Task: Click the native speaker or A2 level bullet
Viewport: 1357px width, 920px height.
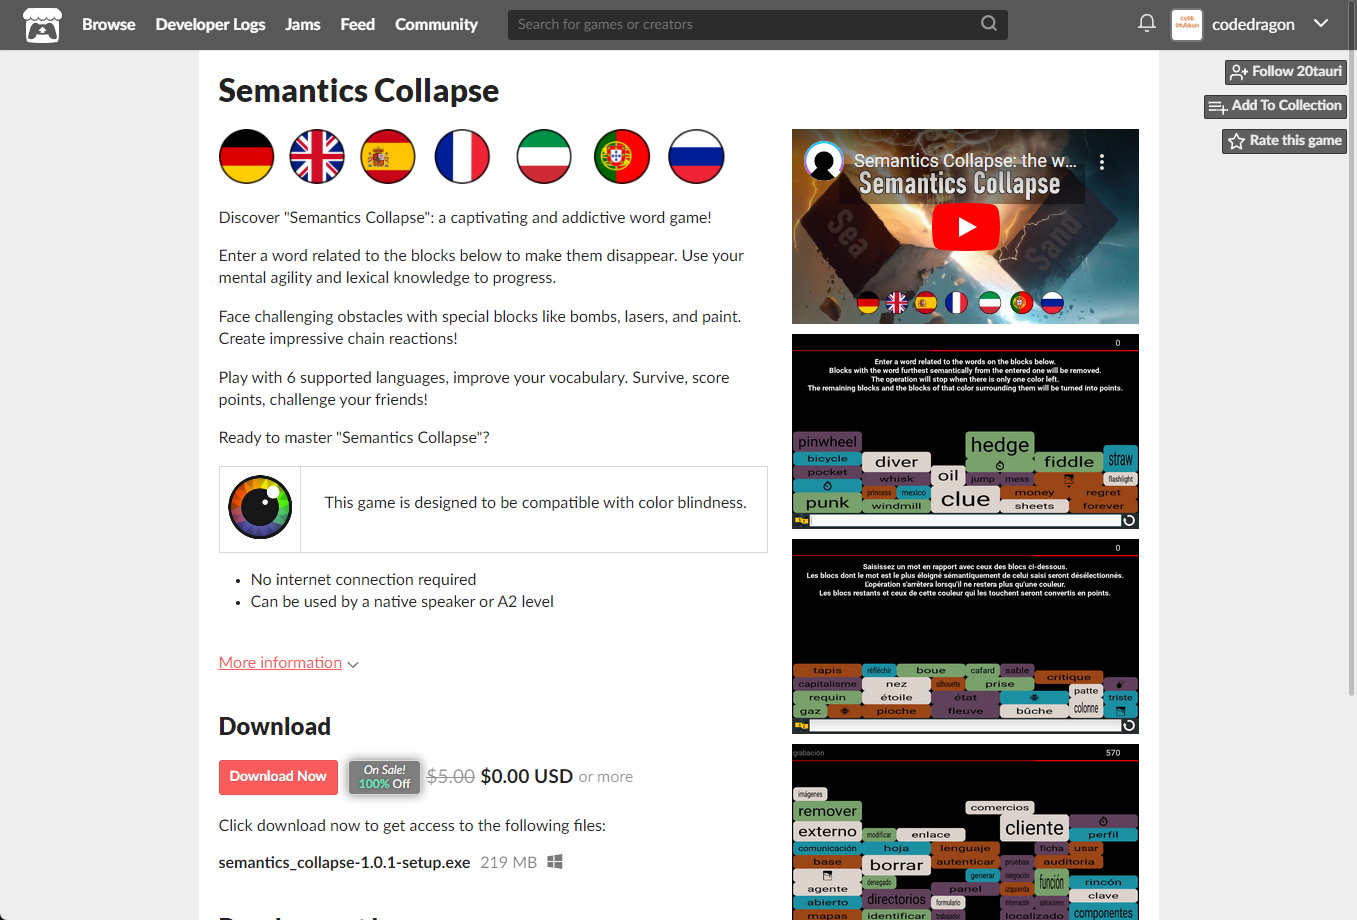Action: coord(402,602)
